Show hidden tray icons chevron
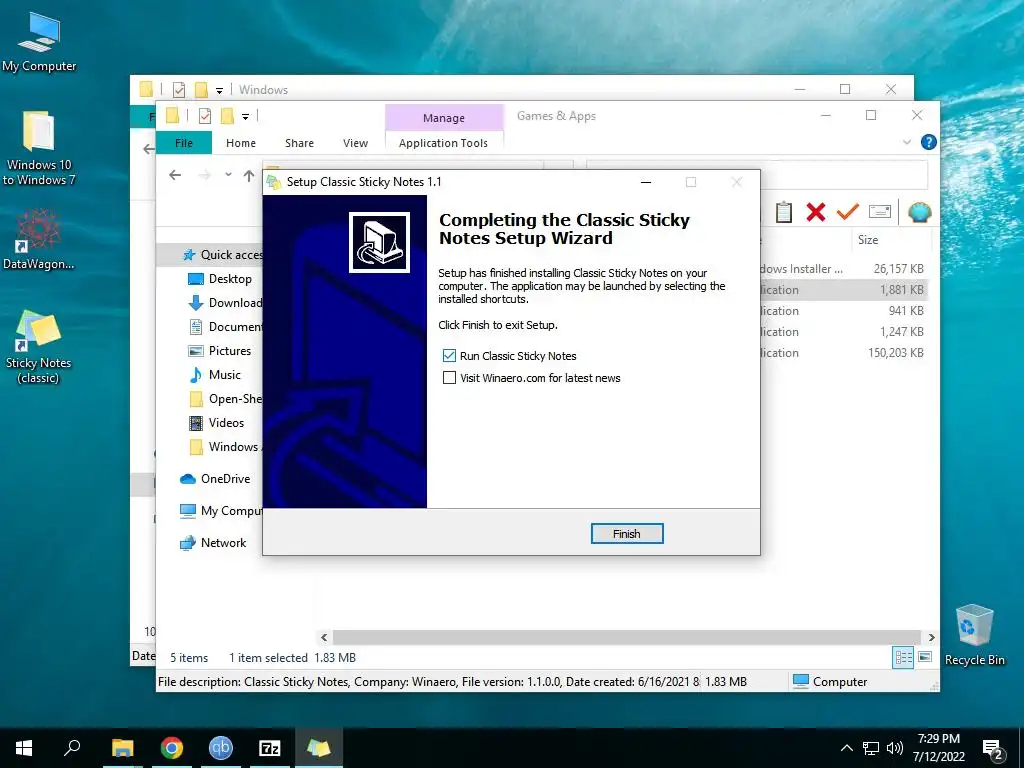This screenshot has height=768, width=1024. [846, 748]
